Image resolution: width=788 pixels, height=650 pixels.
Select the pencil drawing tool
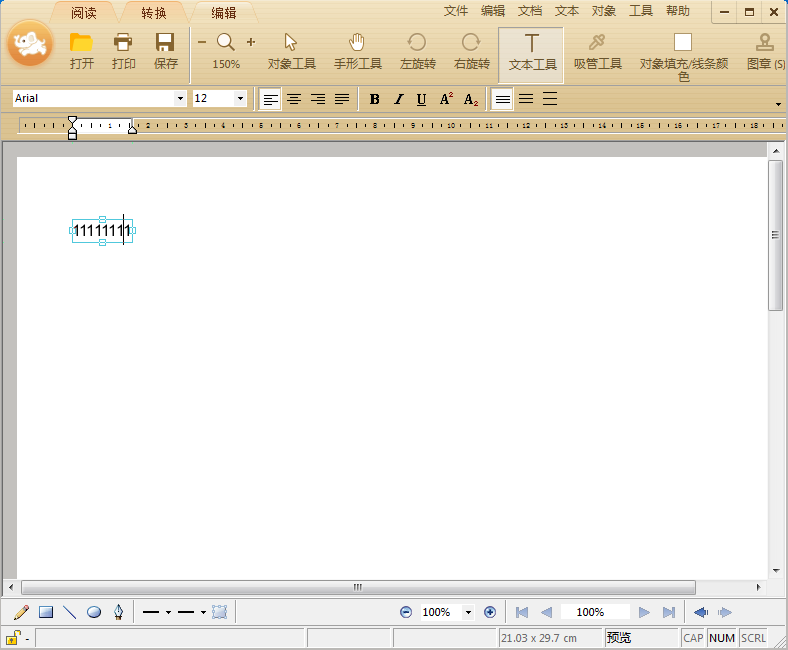(x=21, y=612)
